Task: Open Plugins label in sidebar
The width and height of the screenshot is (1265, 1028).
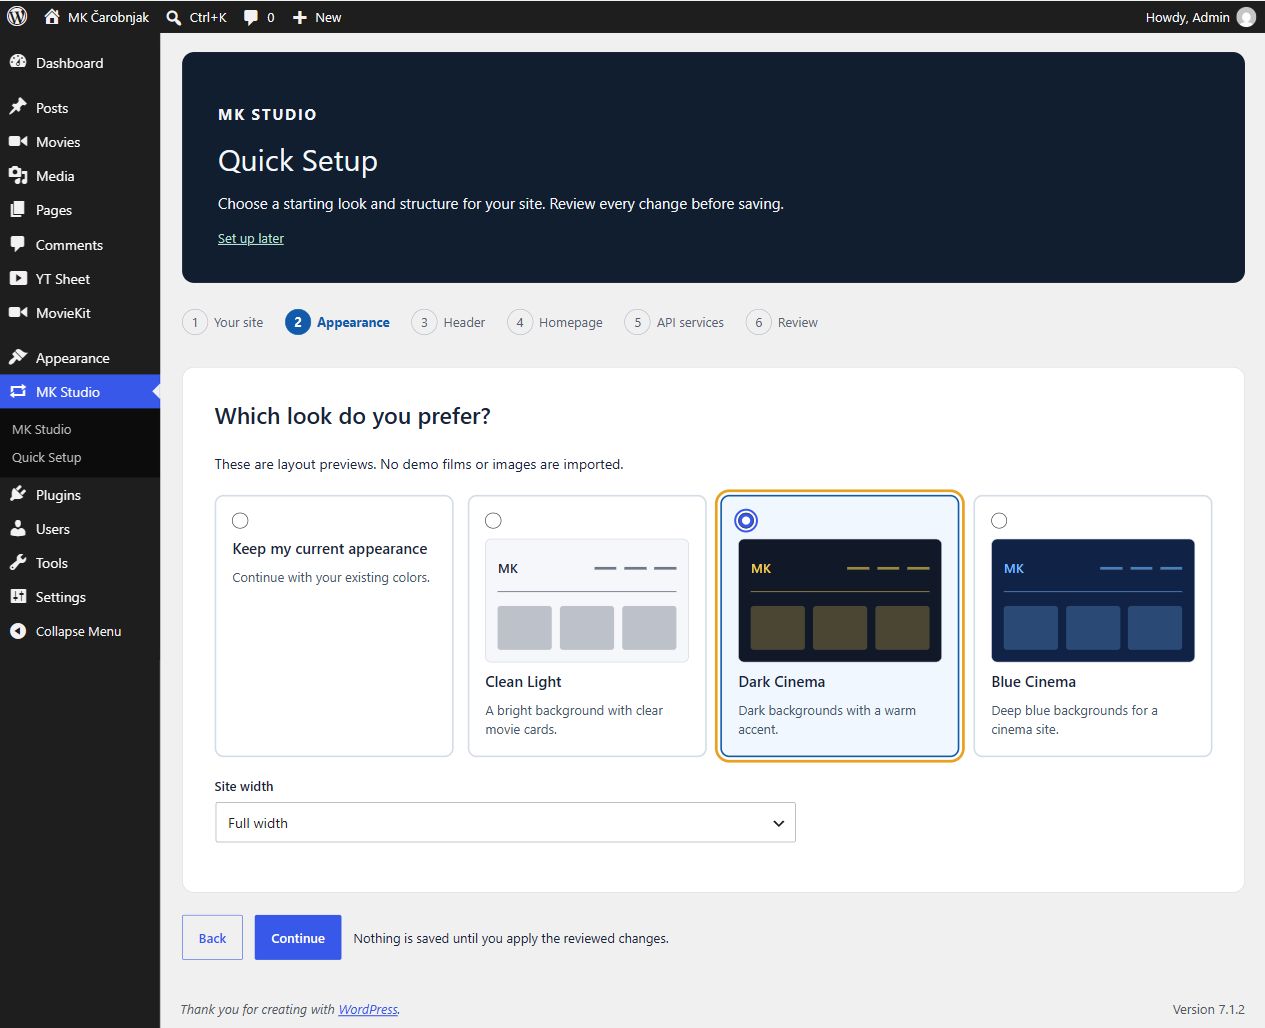Action: 58,495
